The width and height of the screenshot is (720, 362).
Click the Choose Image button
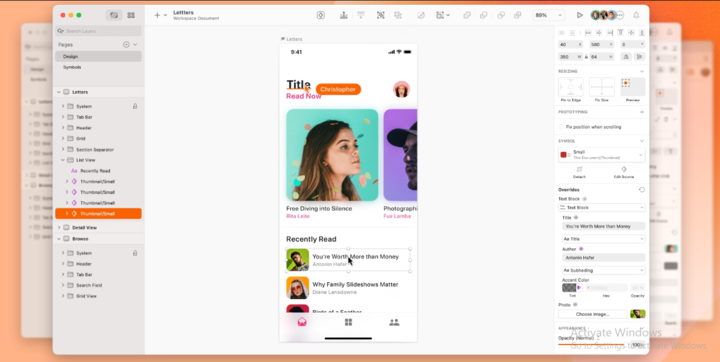[593, 314]
